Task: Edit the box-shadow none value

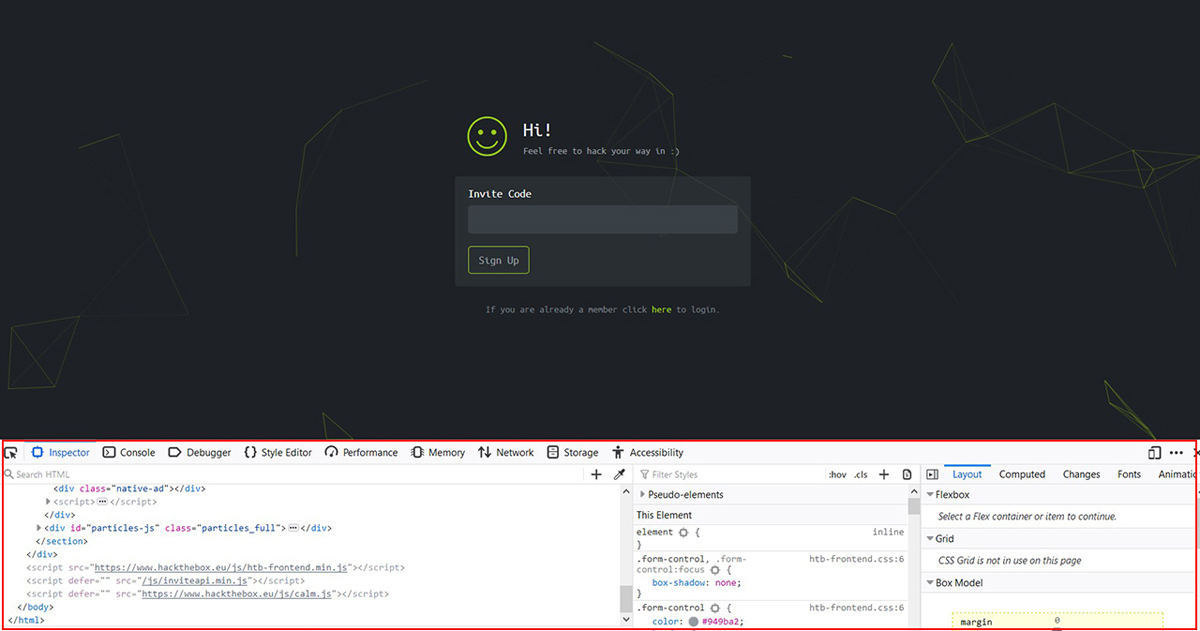Action: [x=725, y=582]
